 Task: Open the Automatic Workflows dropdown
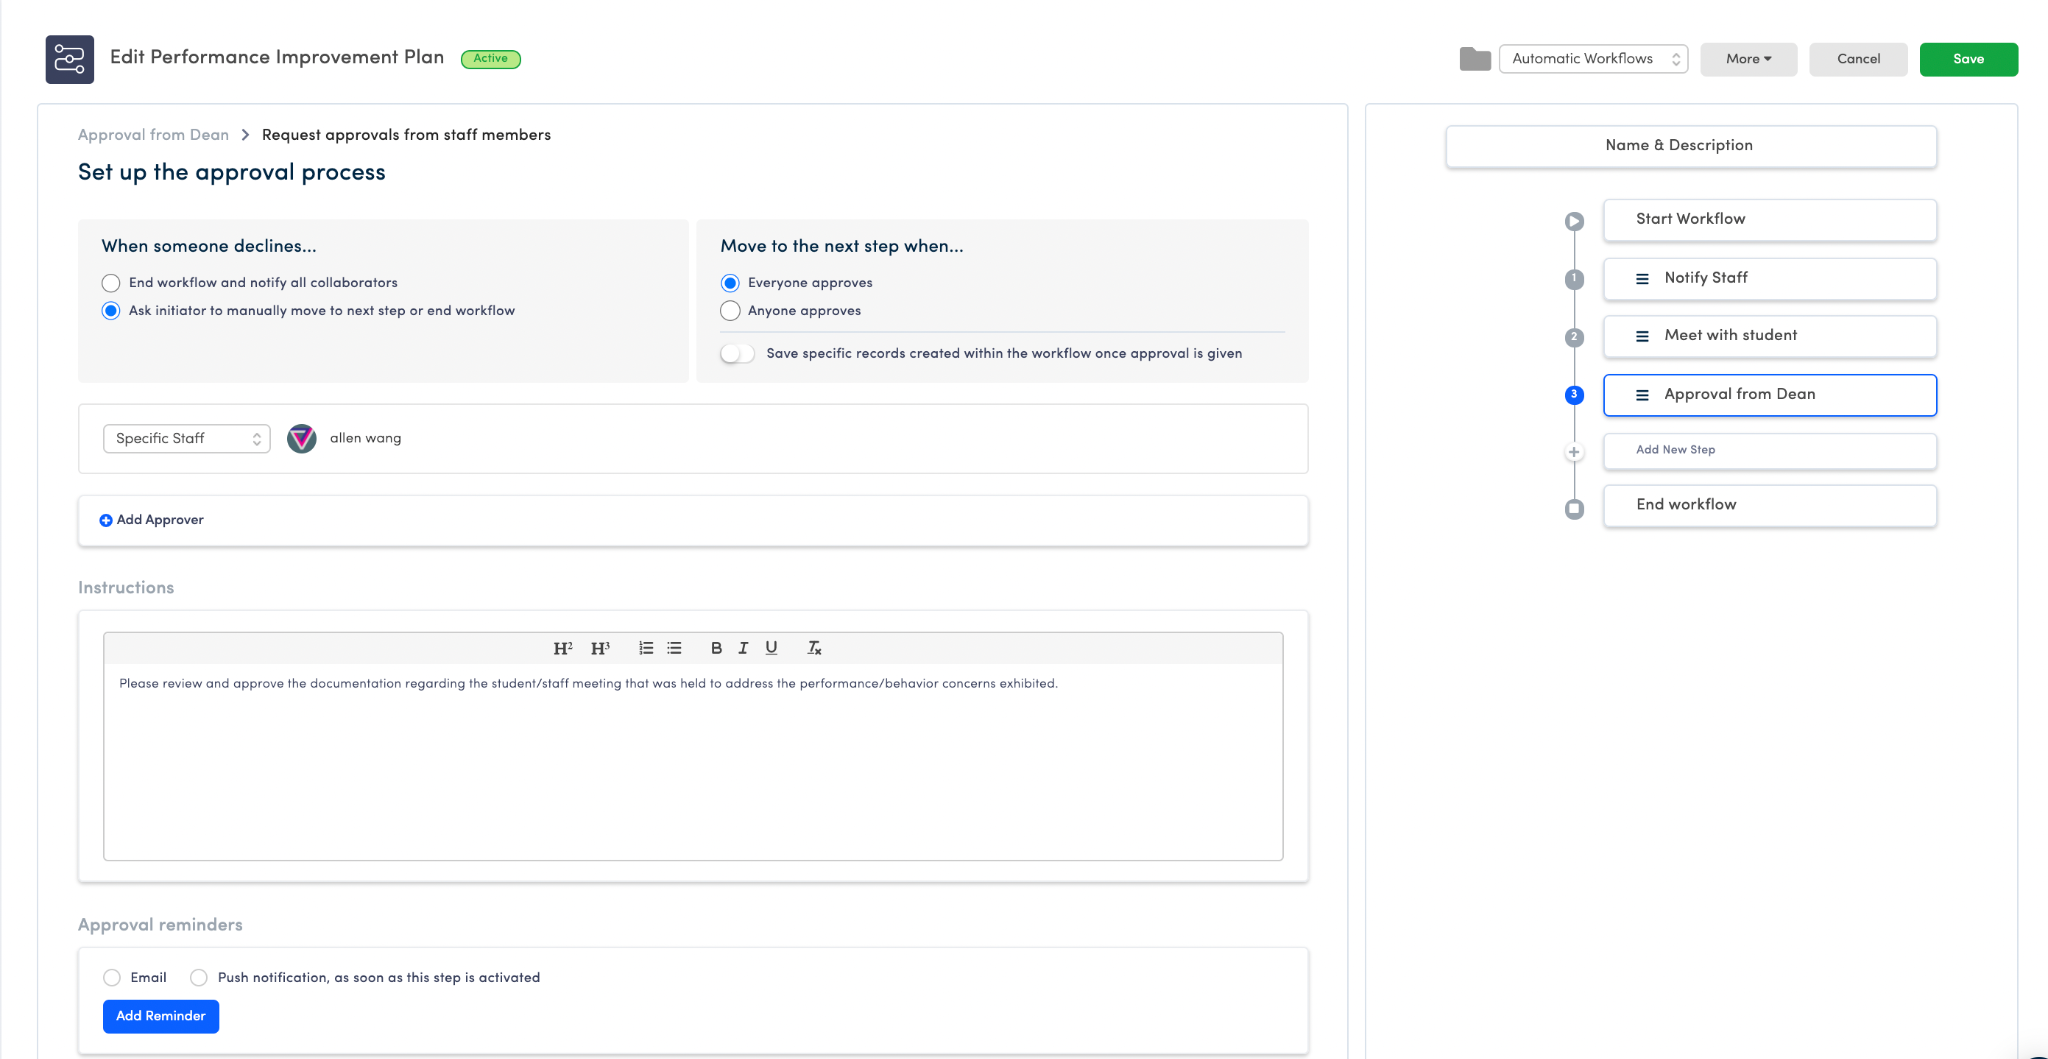1593,59
